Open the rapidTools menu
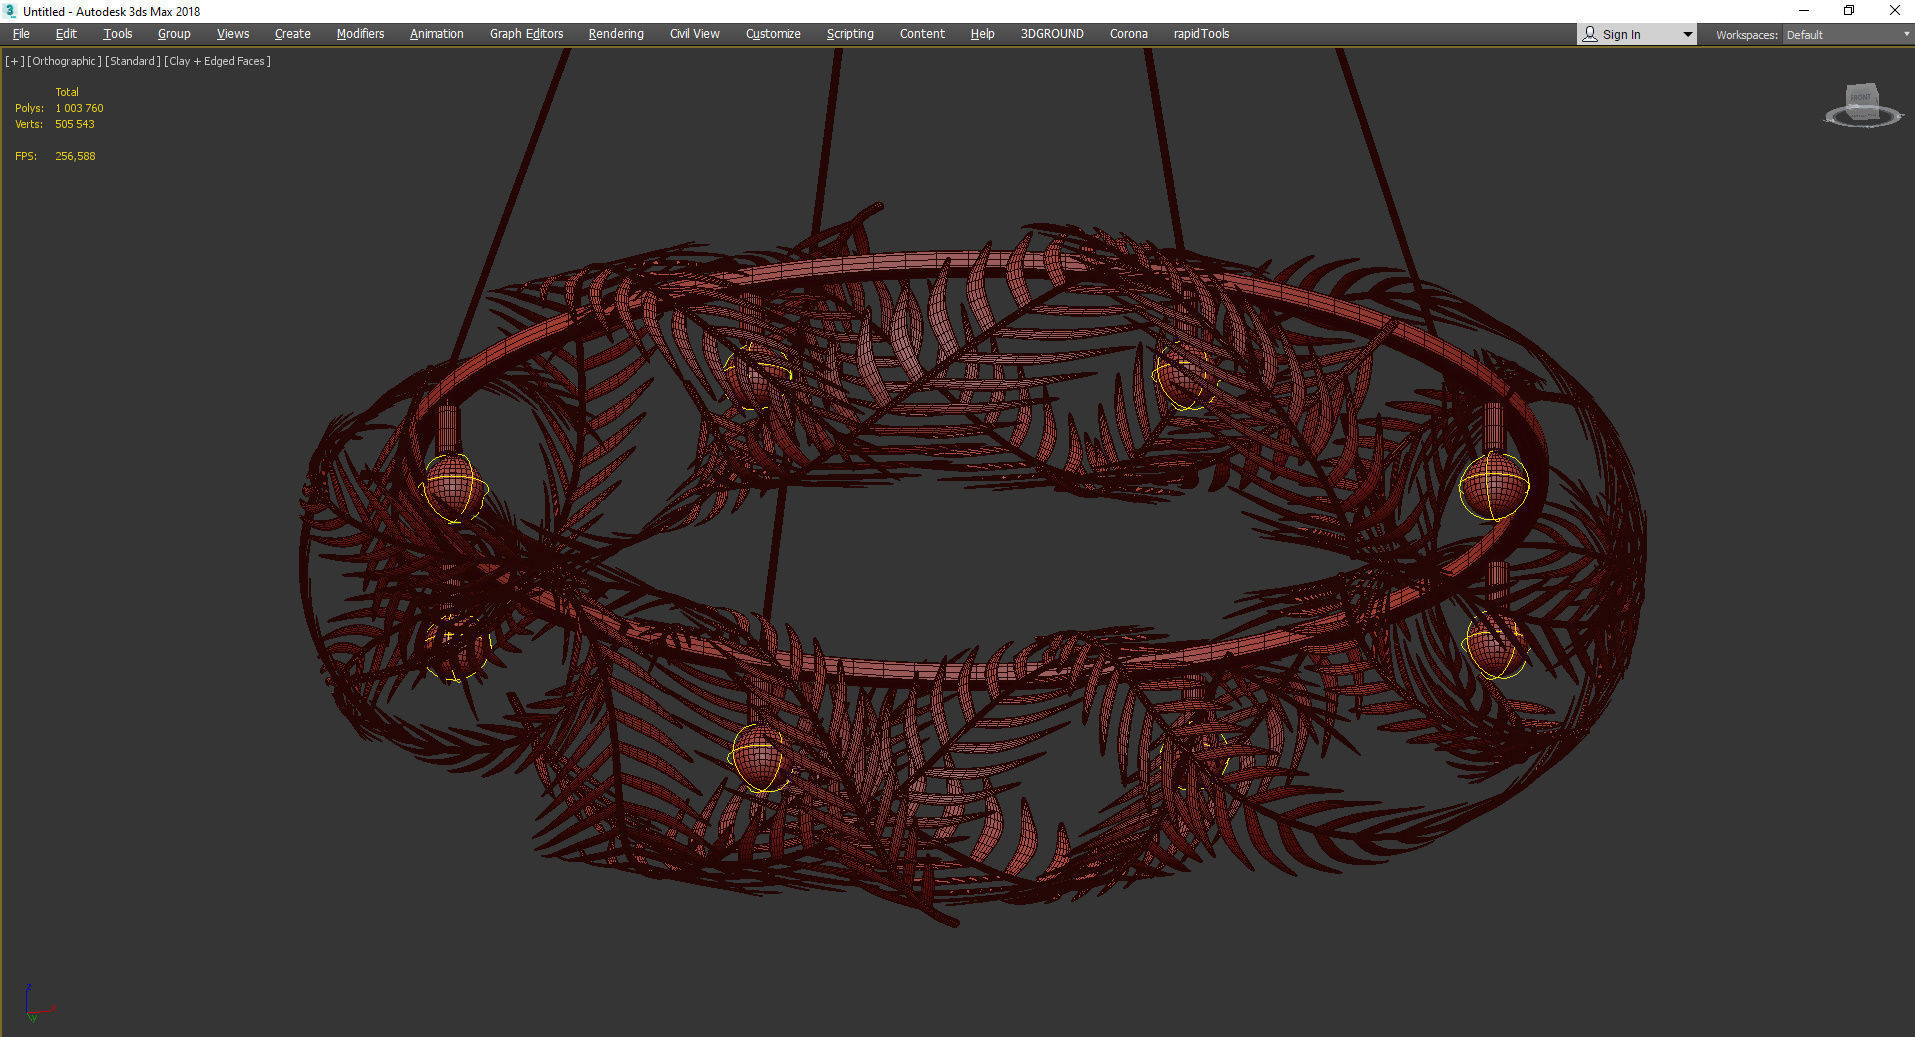 [1201, 34]
